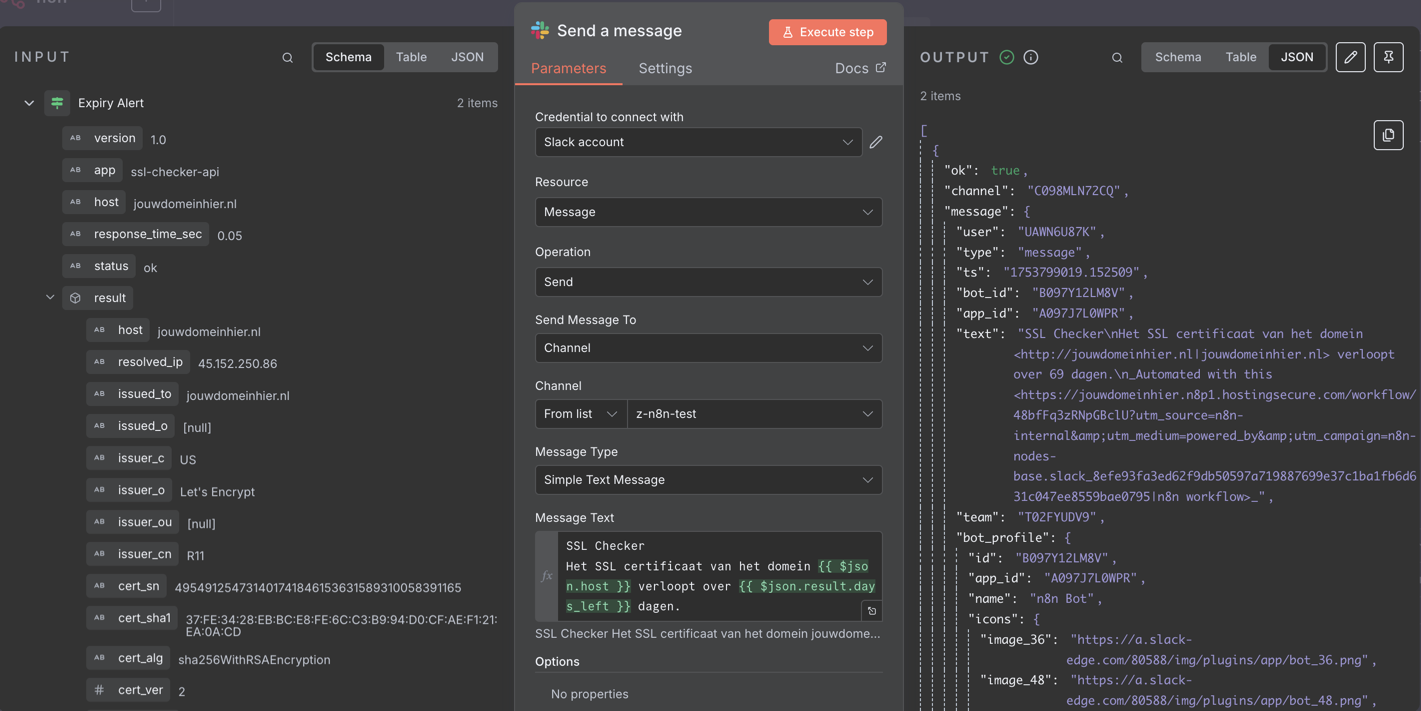Click the object cube icon beside result

click(76, 298)
